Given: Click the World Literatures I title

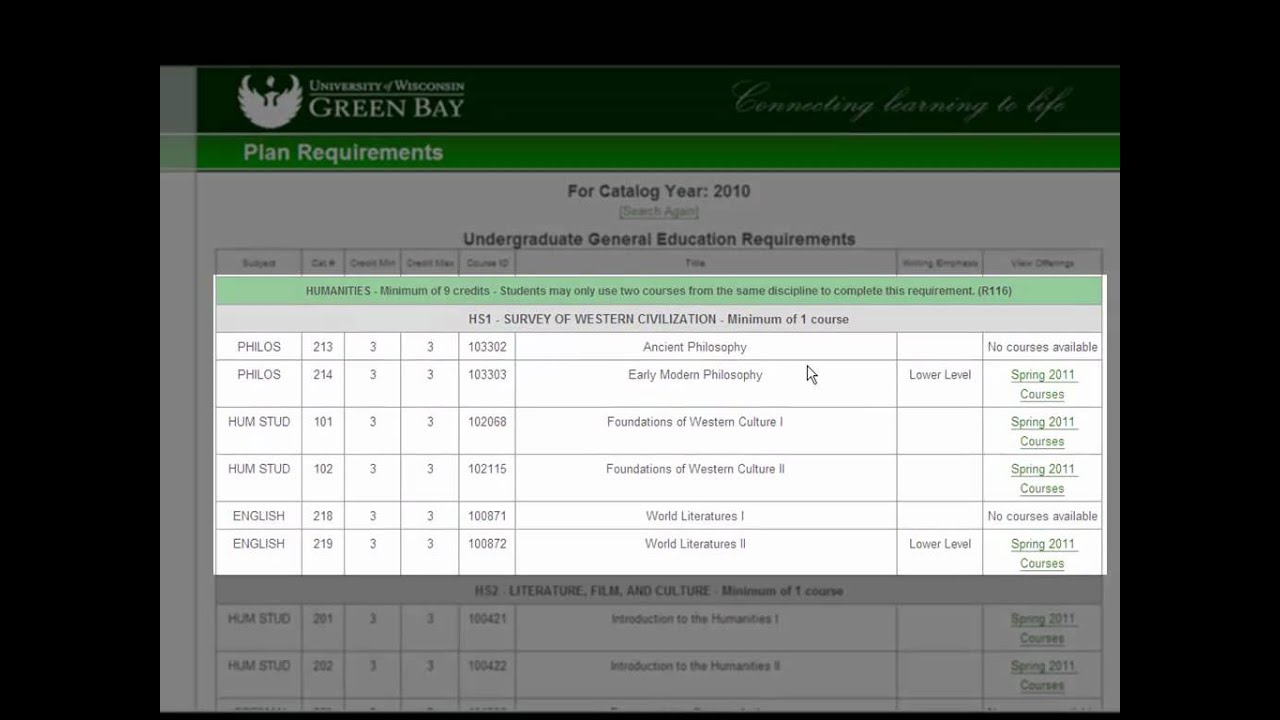Looking at the screenshot, I should [695, 516].
